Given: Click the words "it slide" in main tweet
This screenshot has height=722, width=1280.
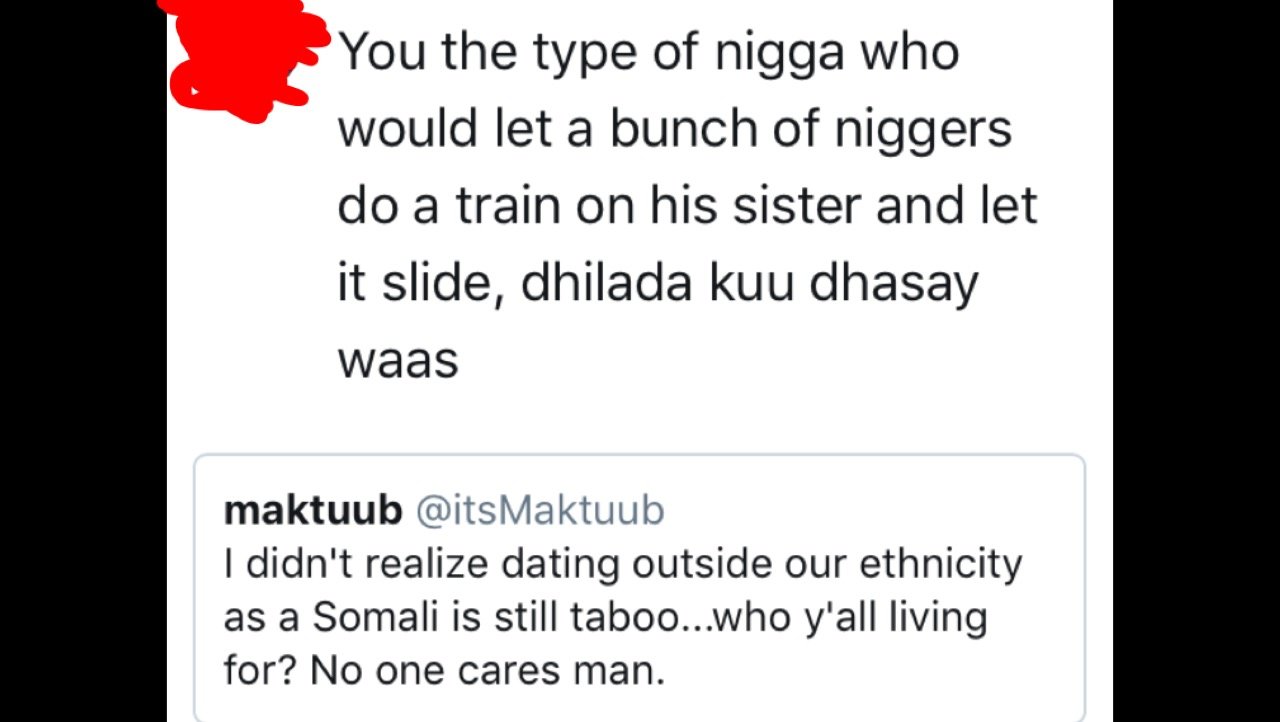Looking at the screenshot, I should tap(422, 283).
